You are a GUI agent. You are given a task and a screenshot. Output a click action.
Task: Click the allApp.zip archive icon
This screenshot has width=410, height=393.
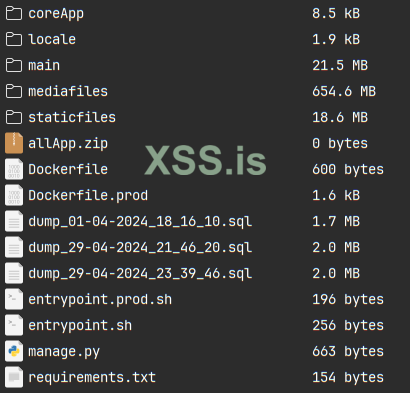14,143
